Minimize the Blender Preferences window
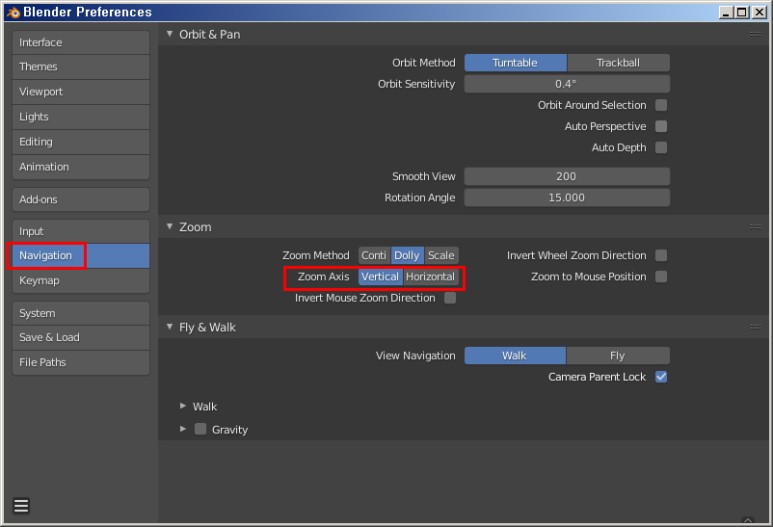The width and height of the screenshot is (773, 527). pyautogui.click(x=726, y=12)
